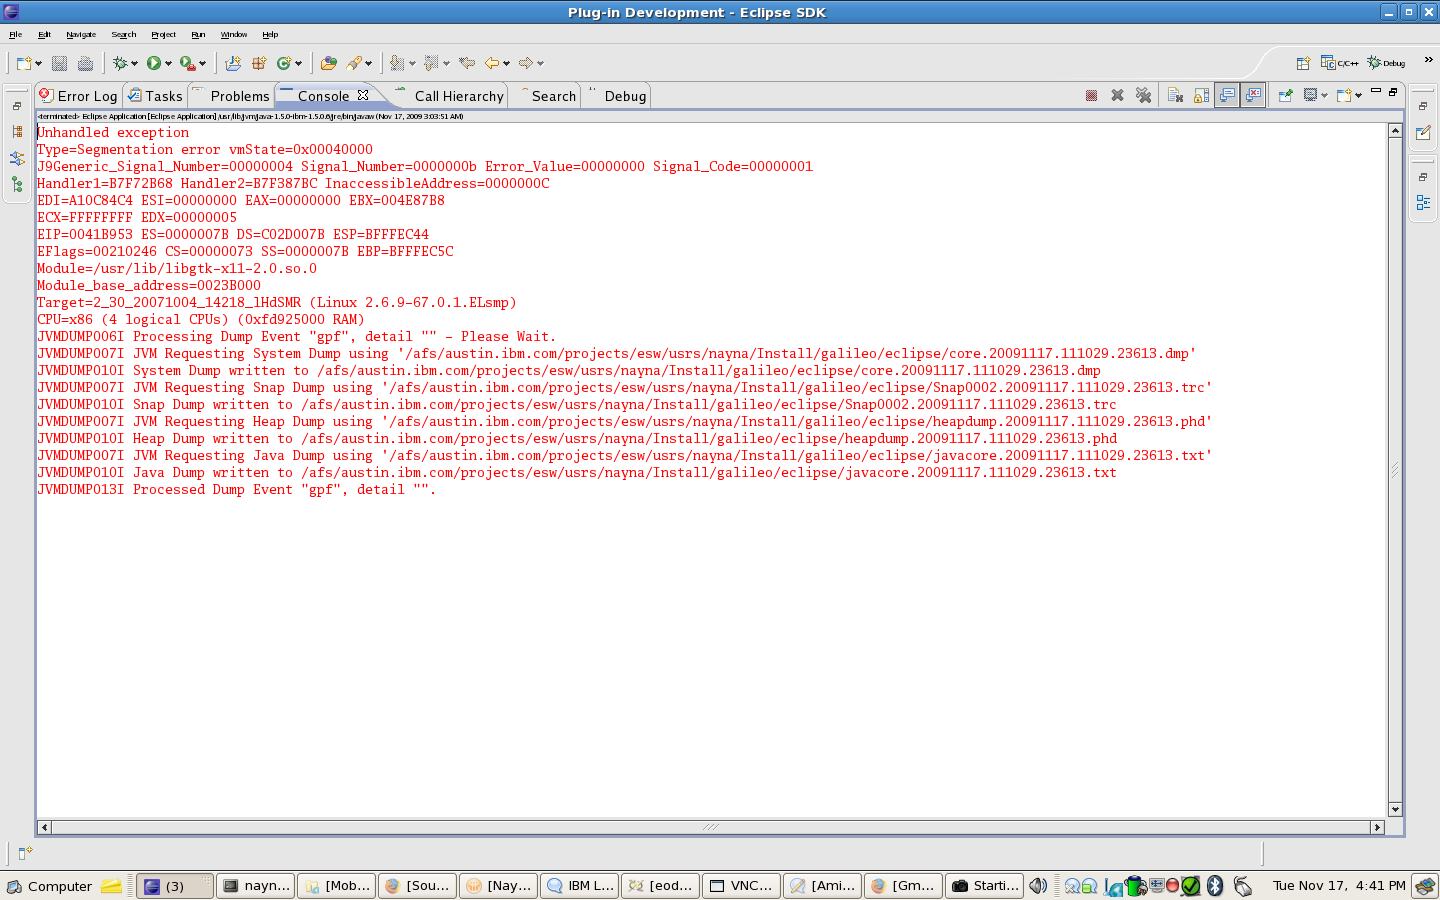Click the console horizontal scrollbar right arrow
Image resolution: width=1440 pixels, height=900 pixels.
[x=1377, y=827]
